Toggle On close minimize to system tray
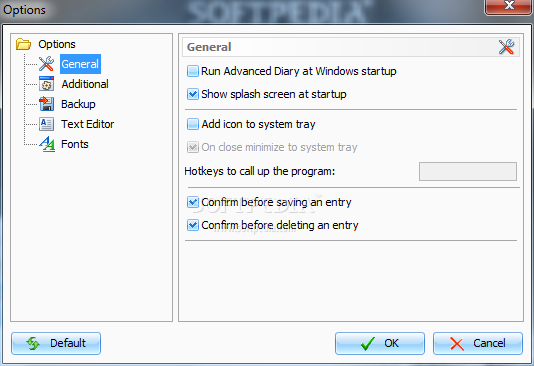This screenshot has width=534, height=366. [193, 147]
